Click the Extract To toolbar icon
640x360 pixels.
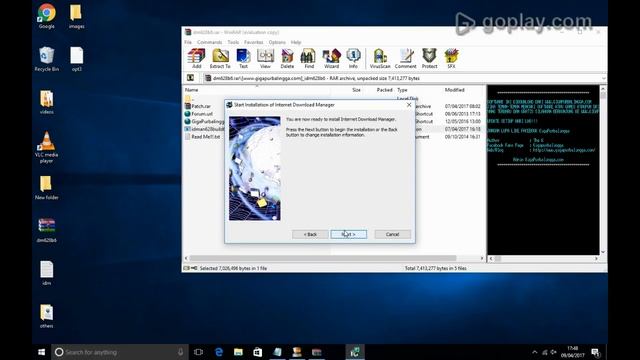(x=220, y=58)
